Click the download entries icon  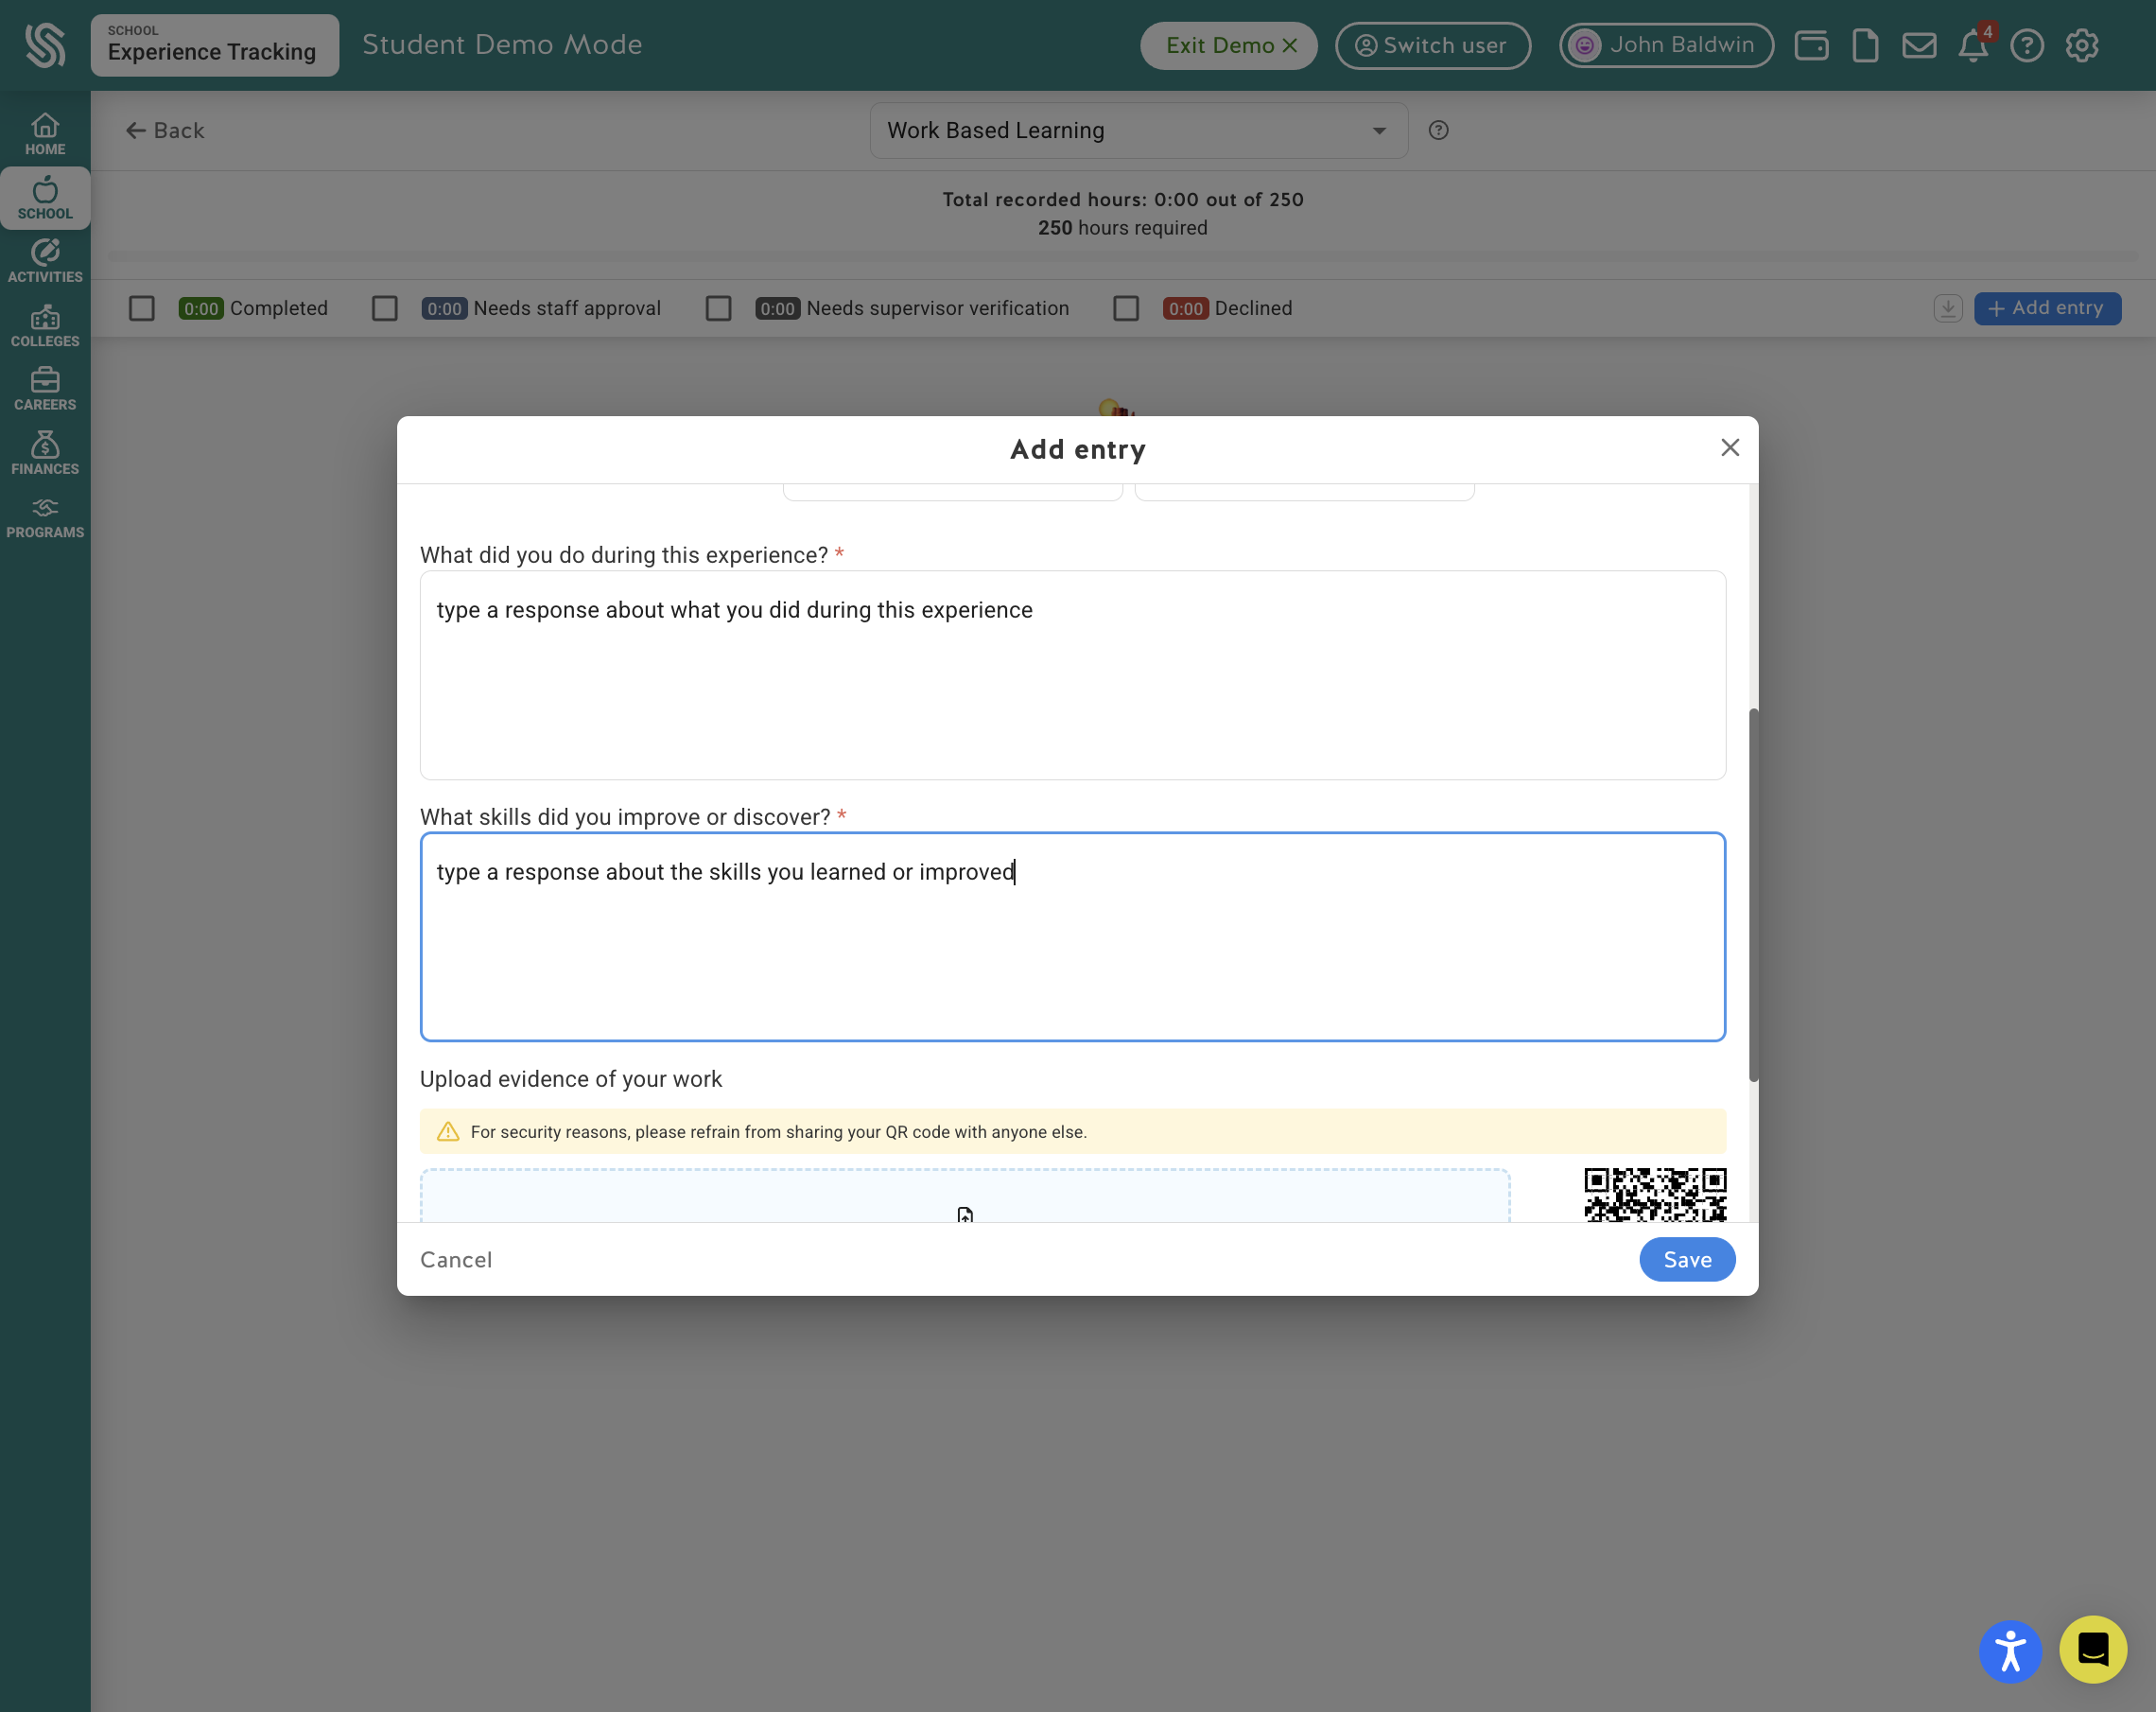1947,308
